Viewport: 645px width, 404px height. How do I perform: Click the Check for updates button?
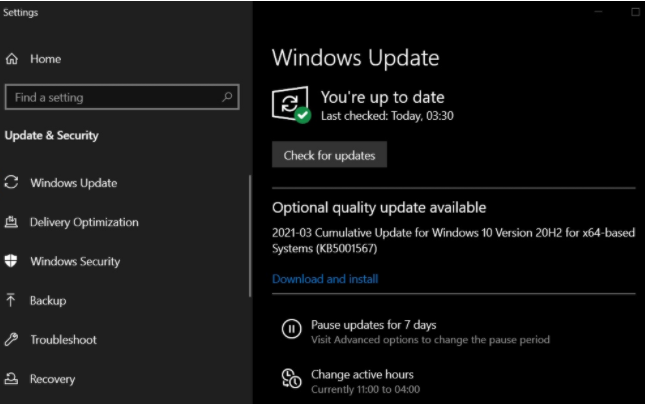[x=329, y=155]
